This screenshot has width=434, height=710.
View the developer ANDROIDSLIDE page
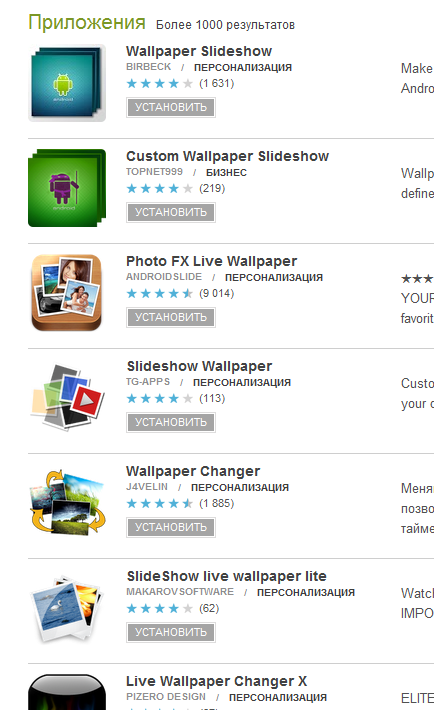click(164, 277)
